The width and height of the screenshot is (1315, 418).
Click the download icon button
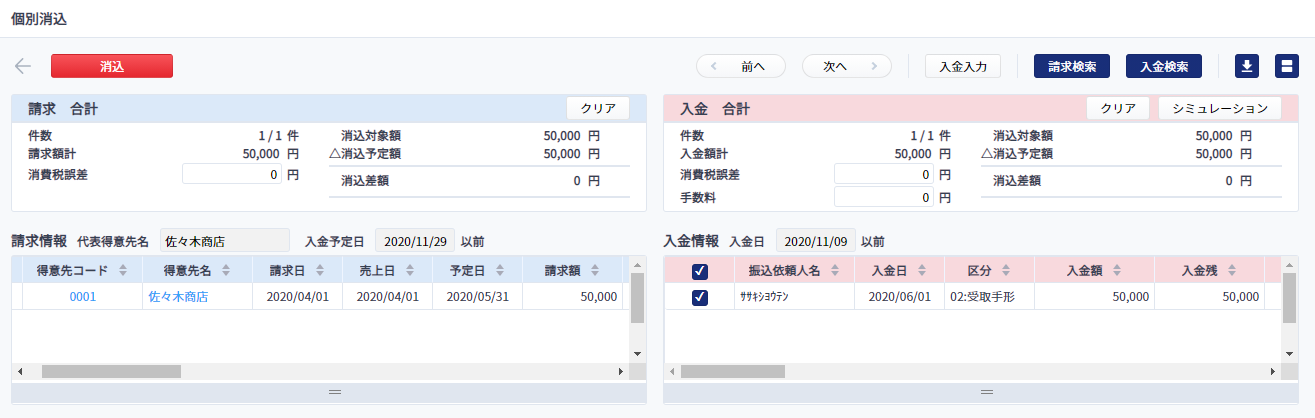coord(1246,67)
